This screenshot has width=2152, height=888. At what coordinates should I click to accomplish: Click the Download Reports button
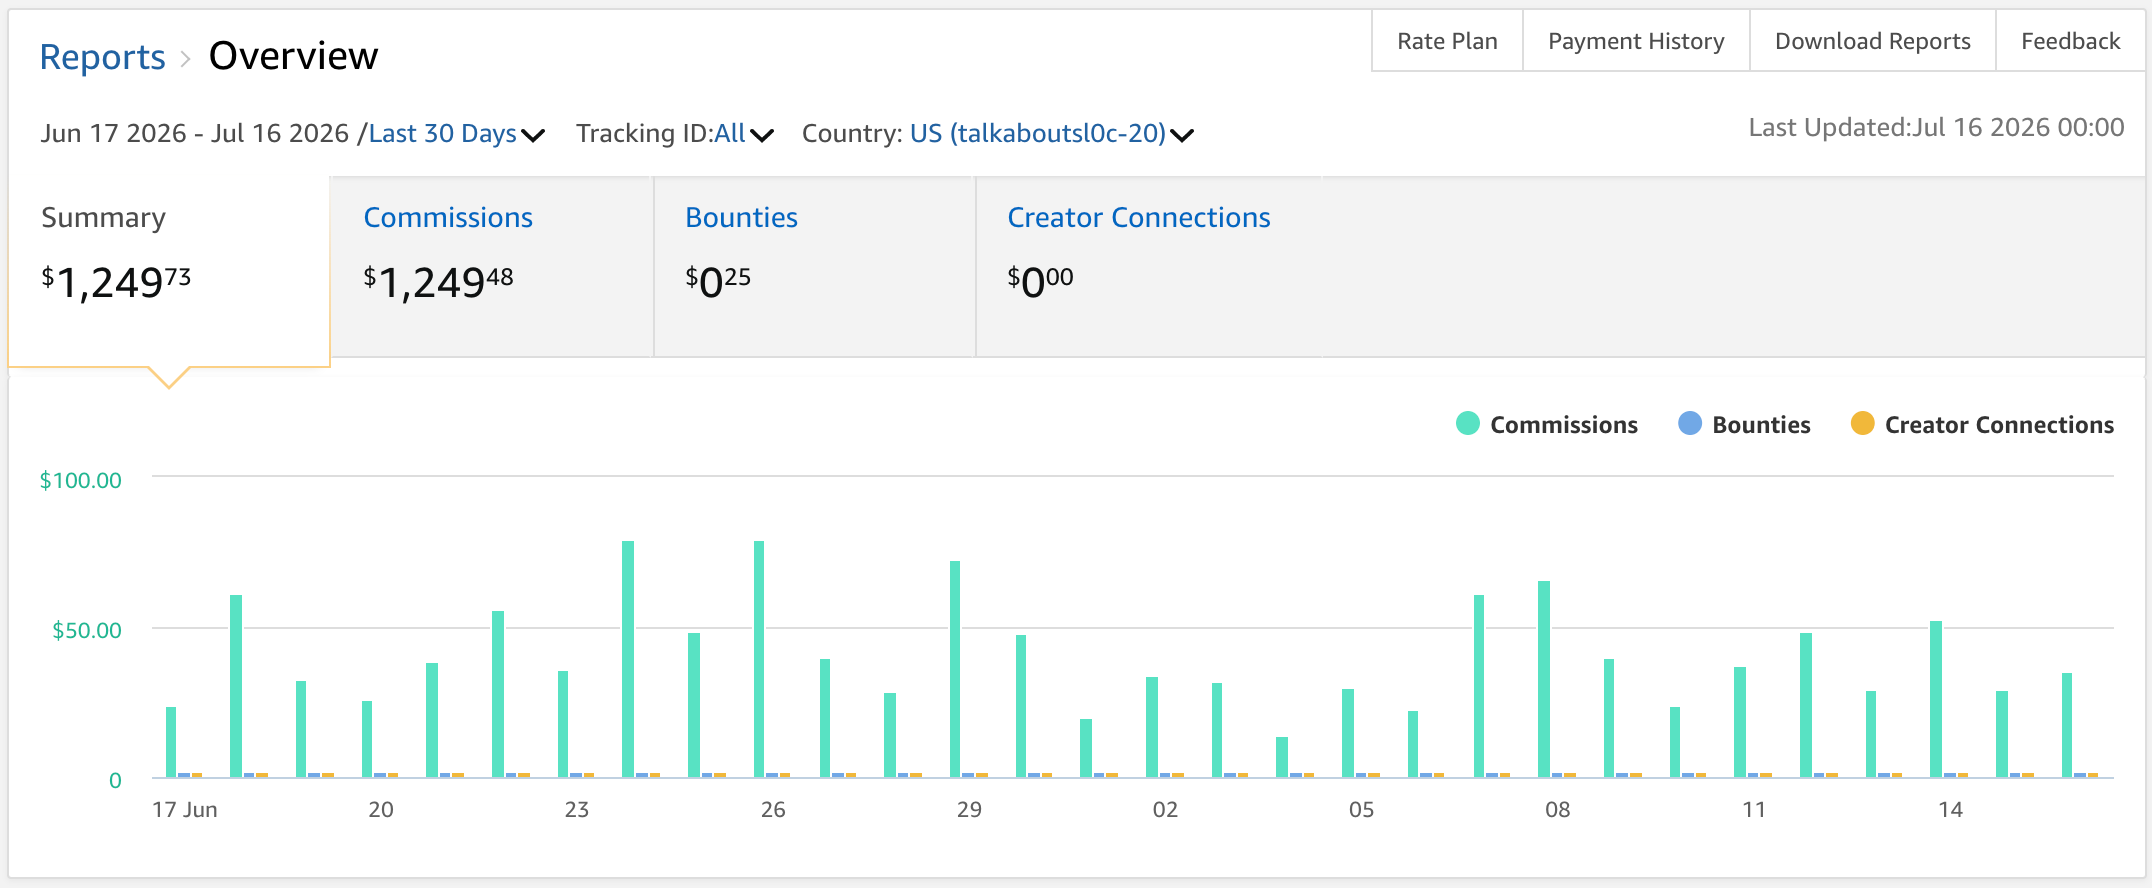1873,41
